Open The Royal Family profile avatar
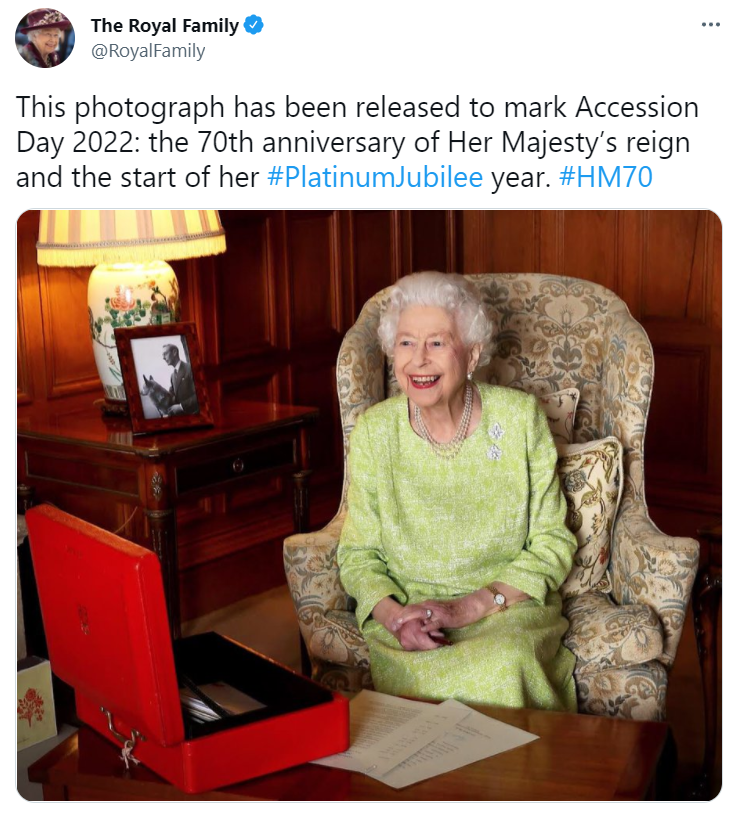 (45, 38)
